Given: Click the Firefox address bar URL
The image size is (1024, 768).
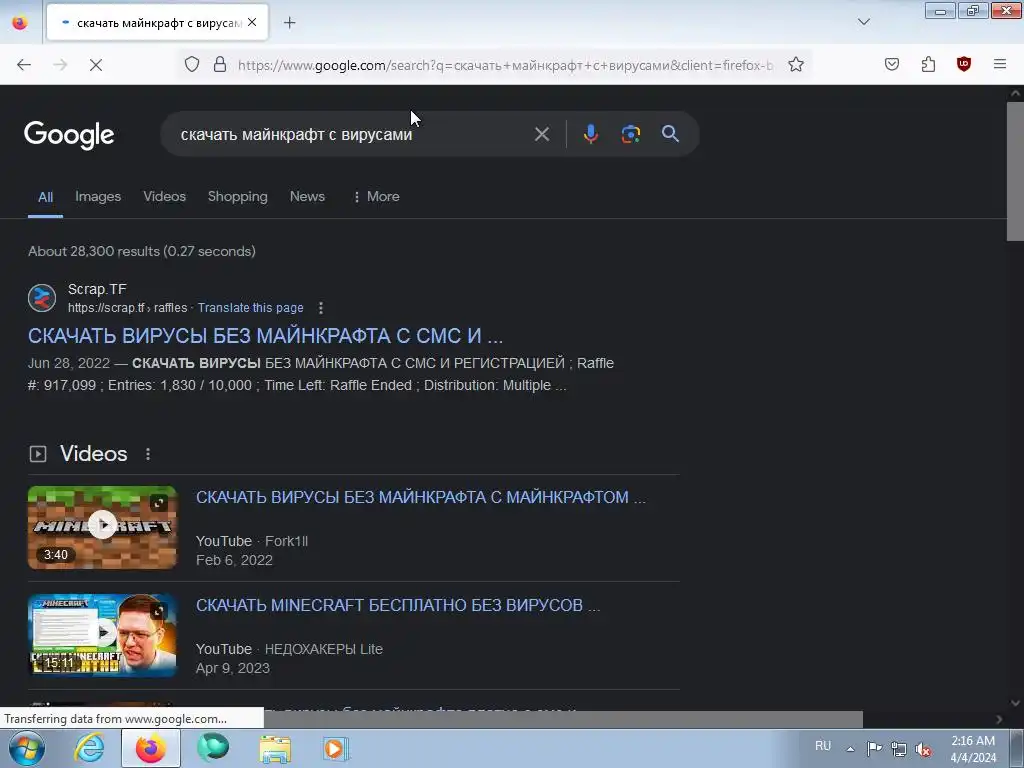Looking at the screenshot, I should pyautogui.click(x=505, y=65).
